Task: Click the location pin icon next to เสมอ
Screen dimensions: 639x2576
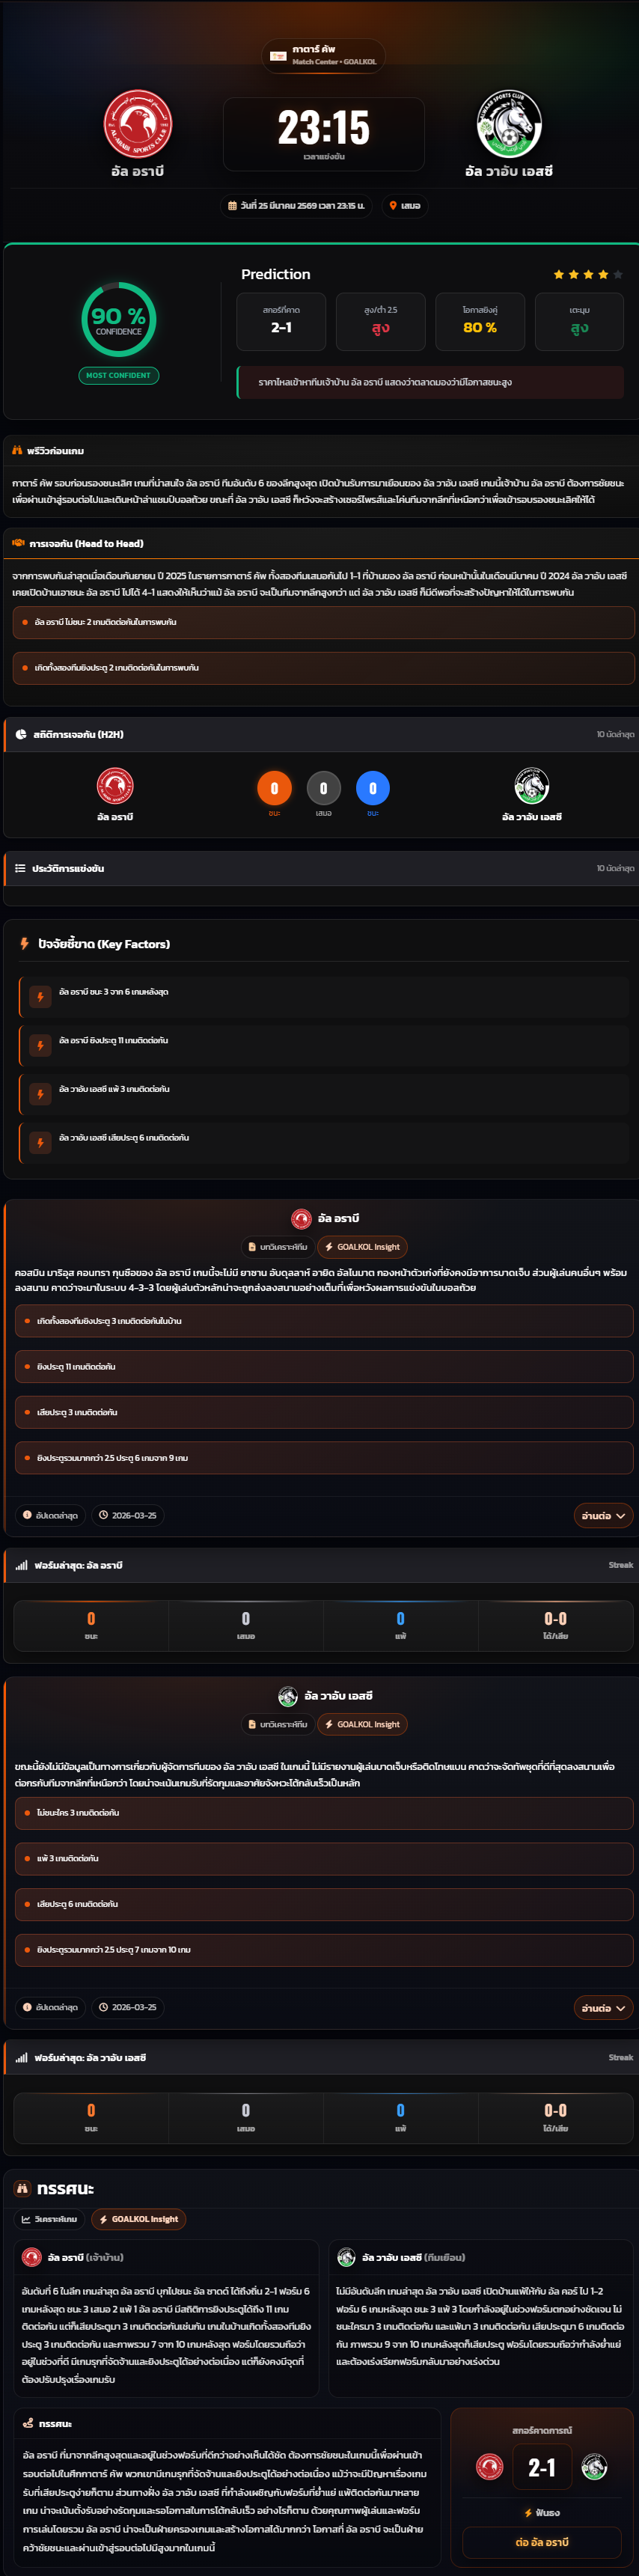Action: [393, 206]
